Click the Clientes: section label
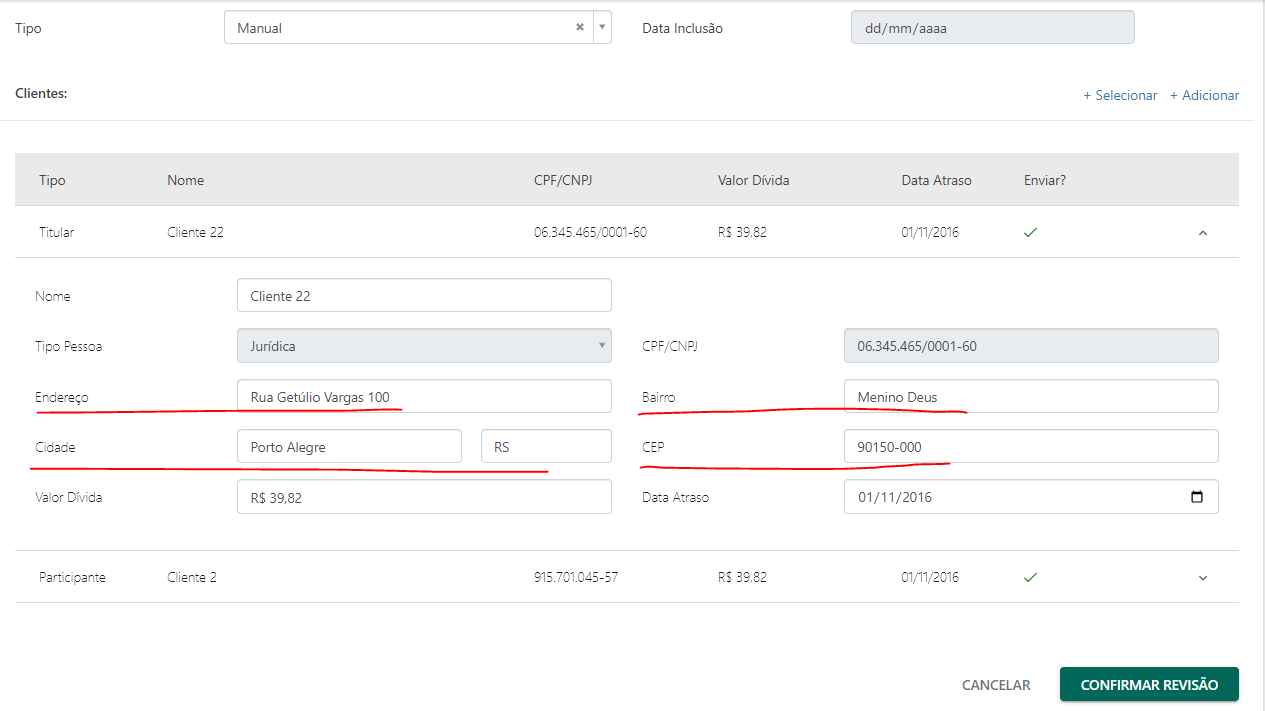Screen dimensions: 1265x711 click(x=41, y=93)
